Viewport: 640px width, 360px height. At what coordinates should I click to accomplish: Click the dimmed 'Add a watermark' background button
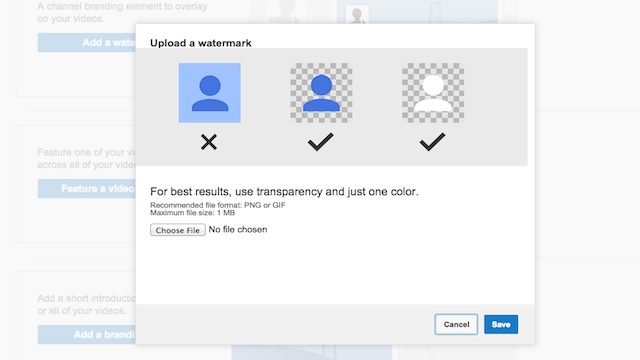coord(87,42)
